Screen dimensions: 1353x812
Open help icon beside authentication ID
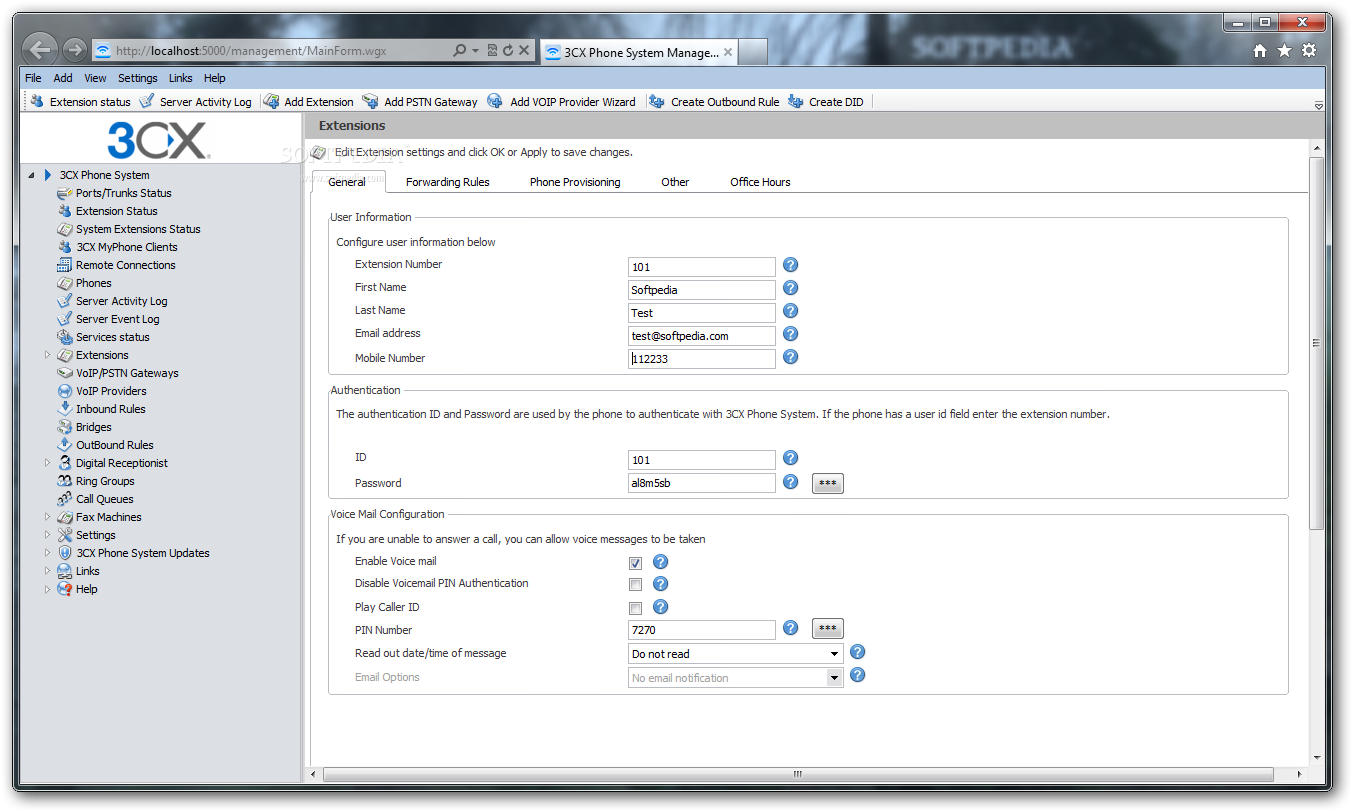[x=790, y=458]
